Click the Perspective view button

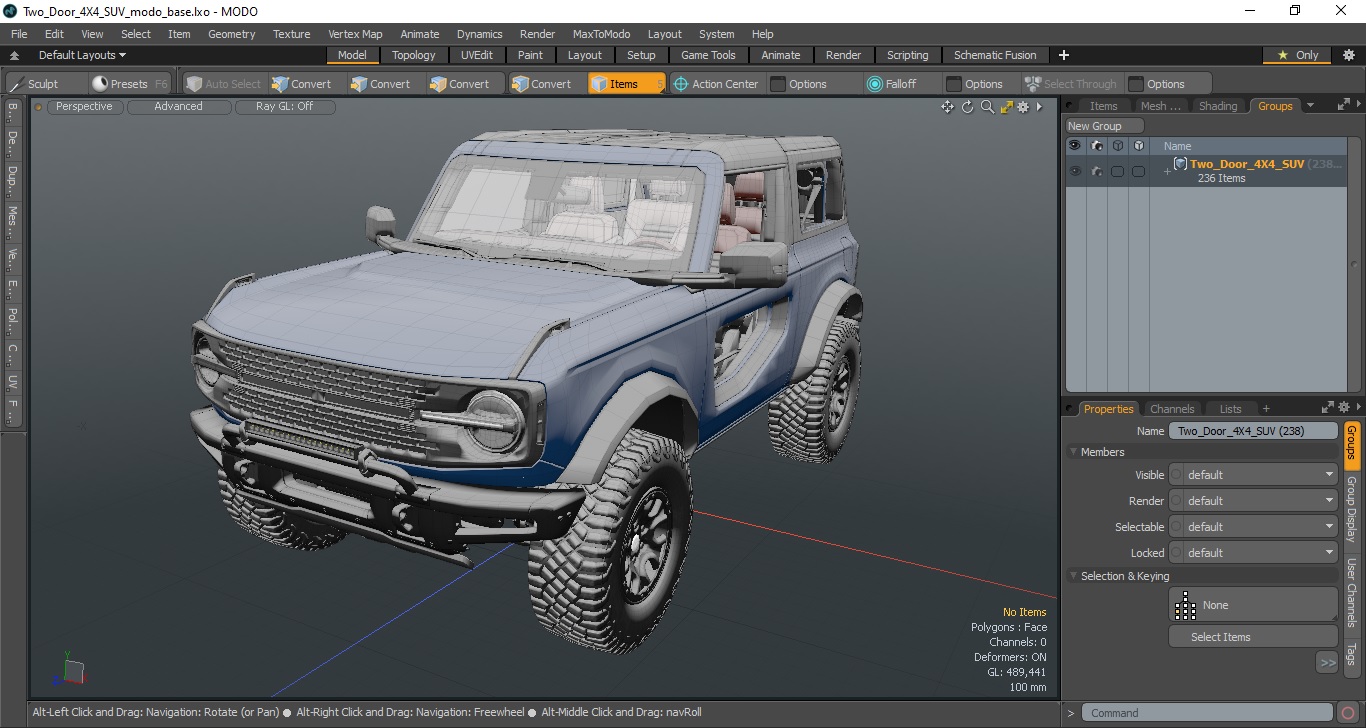[85, 107]
